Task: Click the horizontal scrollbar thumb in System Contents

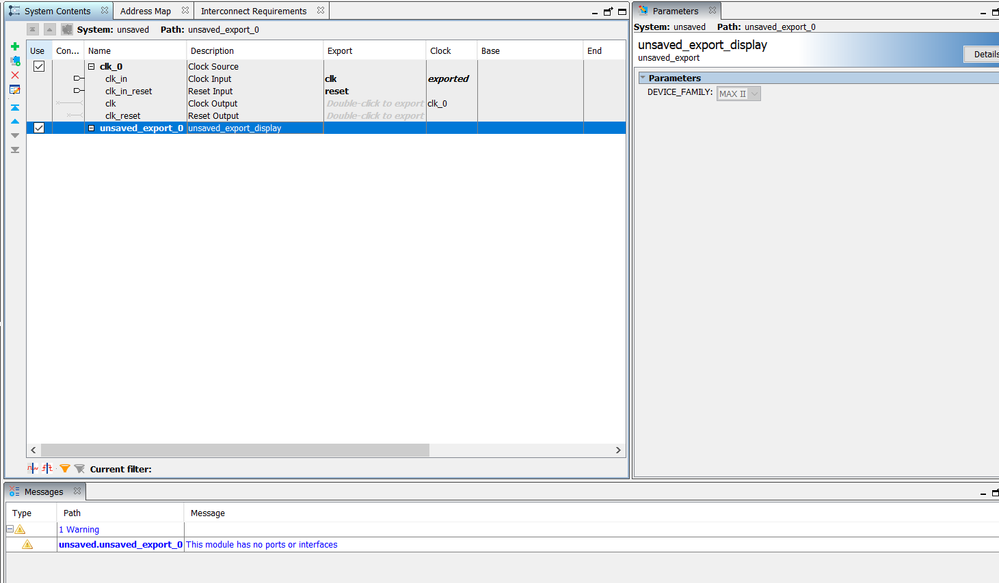Action: [x=235, y=450]
